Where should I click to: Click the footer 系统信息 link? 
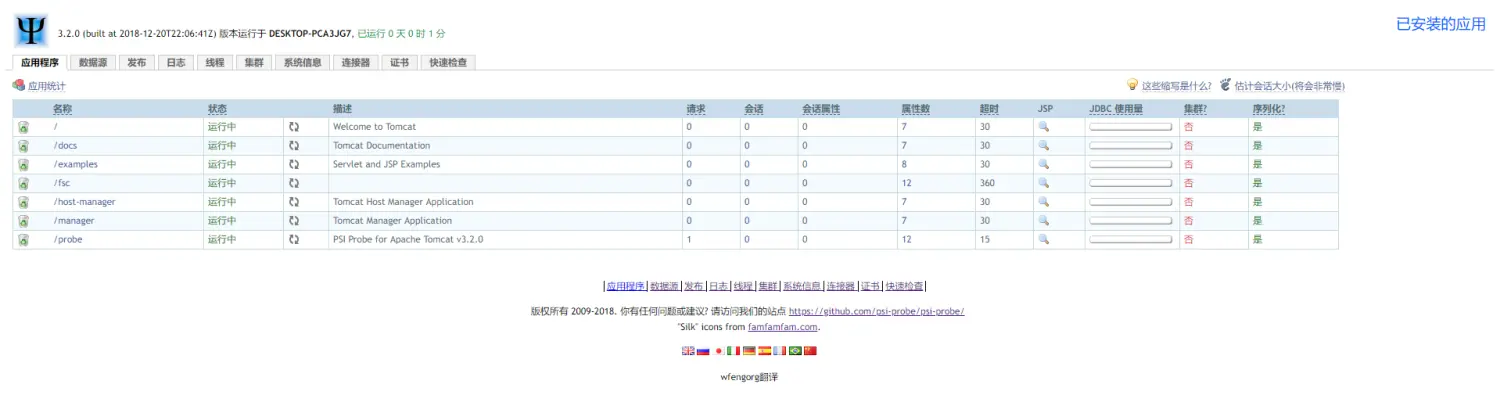[x=803, y=286]
